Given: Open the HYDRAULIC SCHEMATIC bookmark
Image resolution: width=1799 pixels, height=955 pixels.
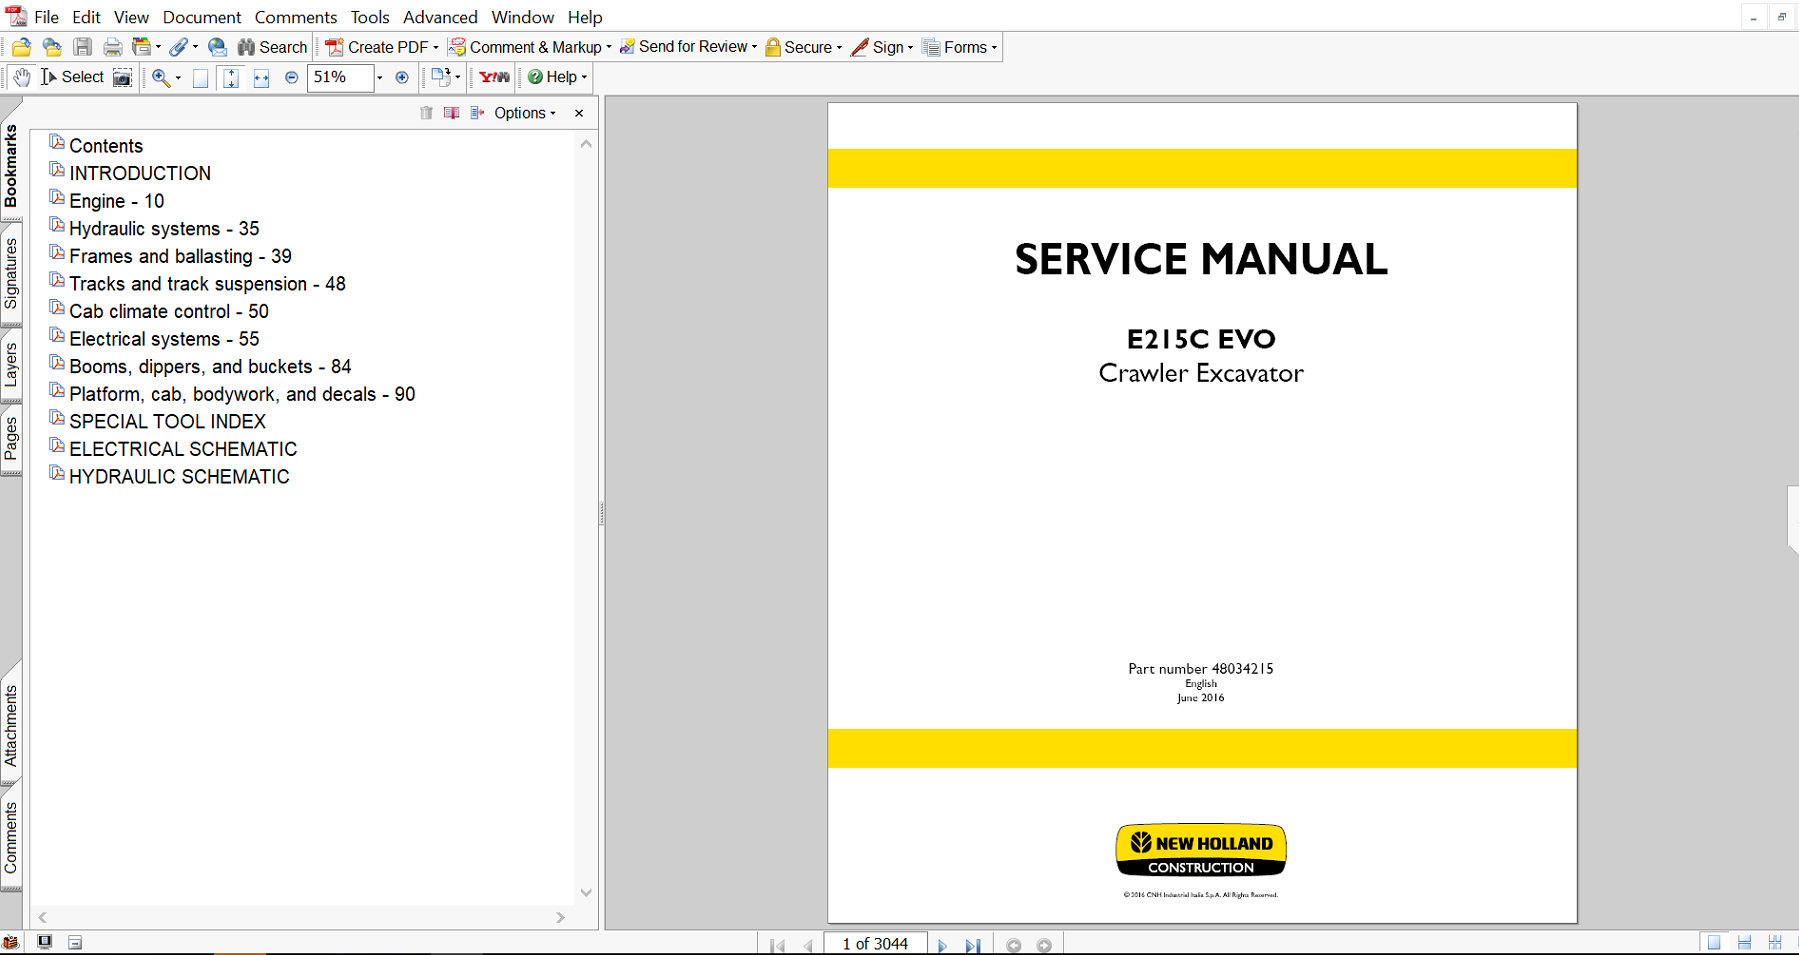Looking at the screenshot, I should (x=179, y=477).
